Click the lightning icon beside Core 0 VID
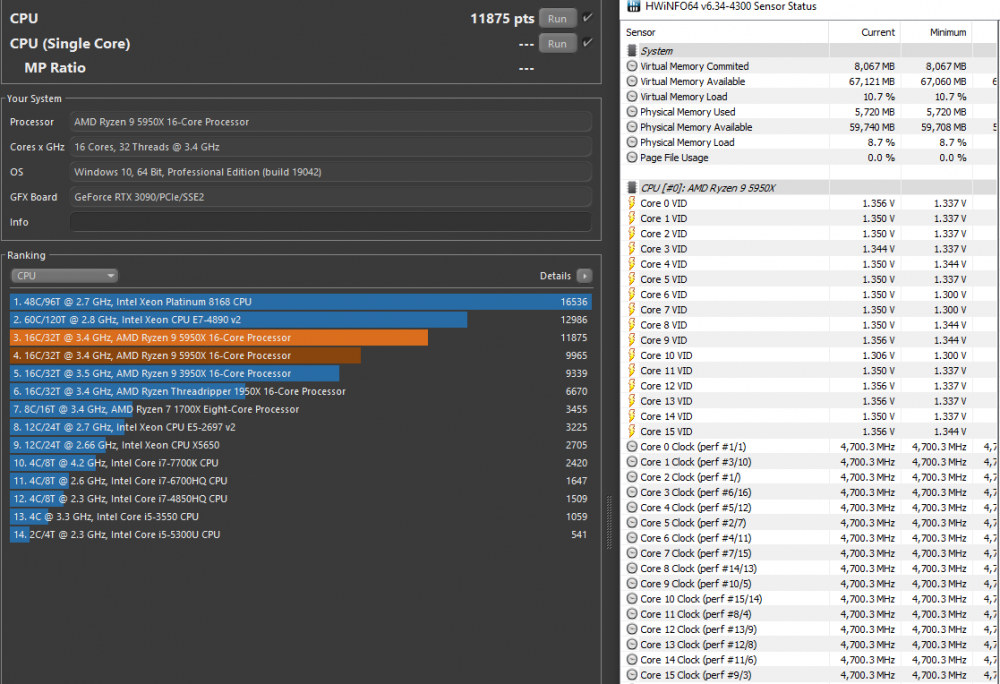This screenshot has height=684, width=1000. pyautogui.click(x=632, y=203)
